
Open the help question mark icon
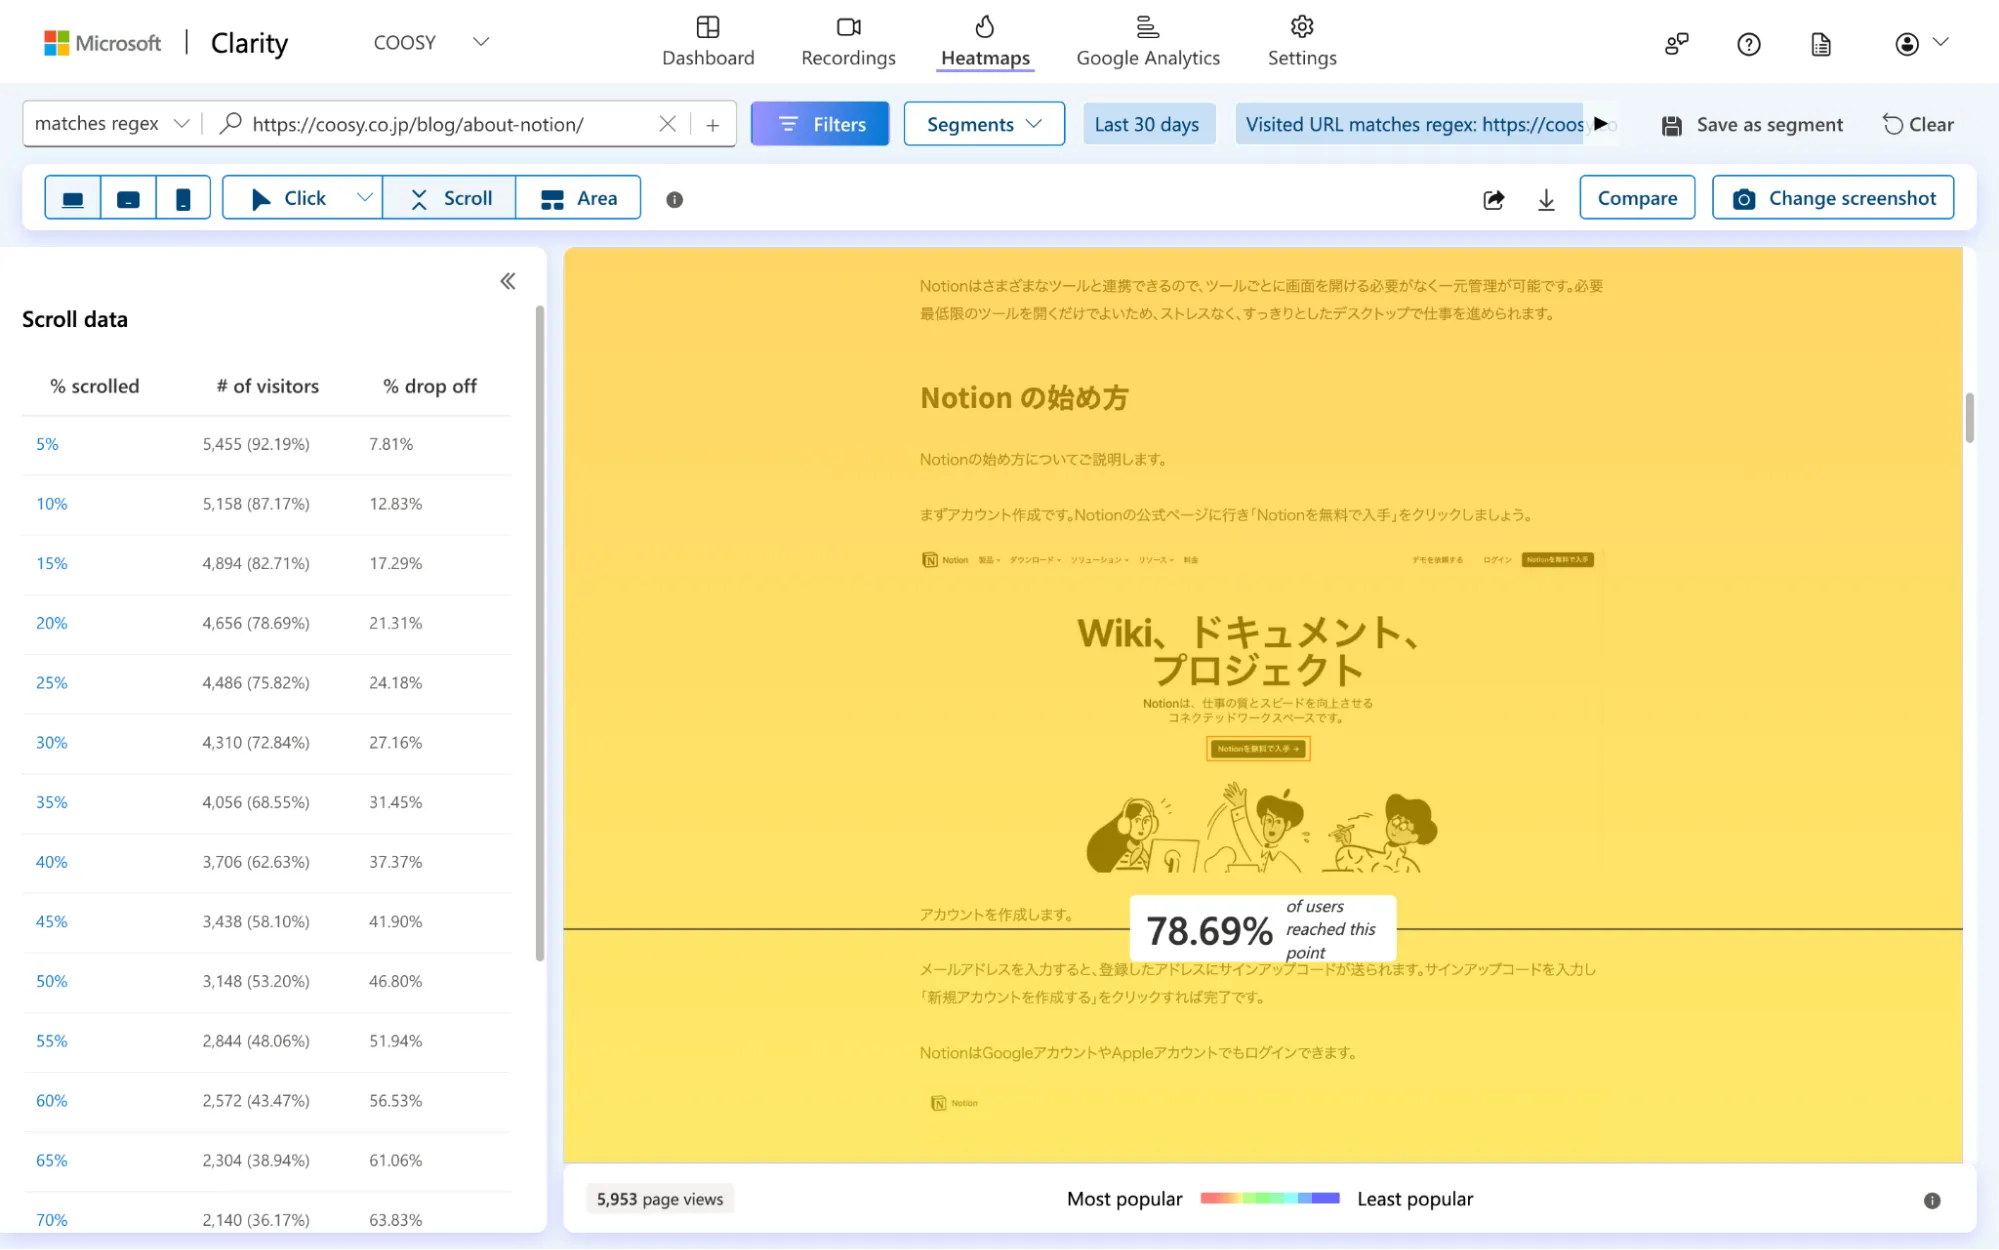point(1748,44)
